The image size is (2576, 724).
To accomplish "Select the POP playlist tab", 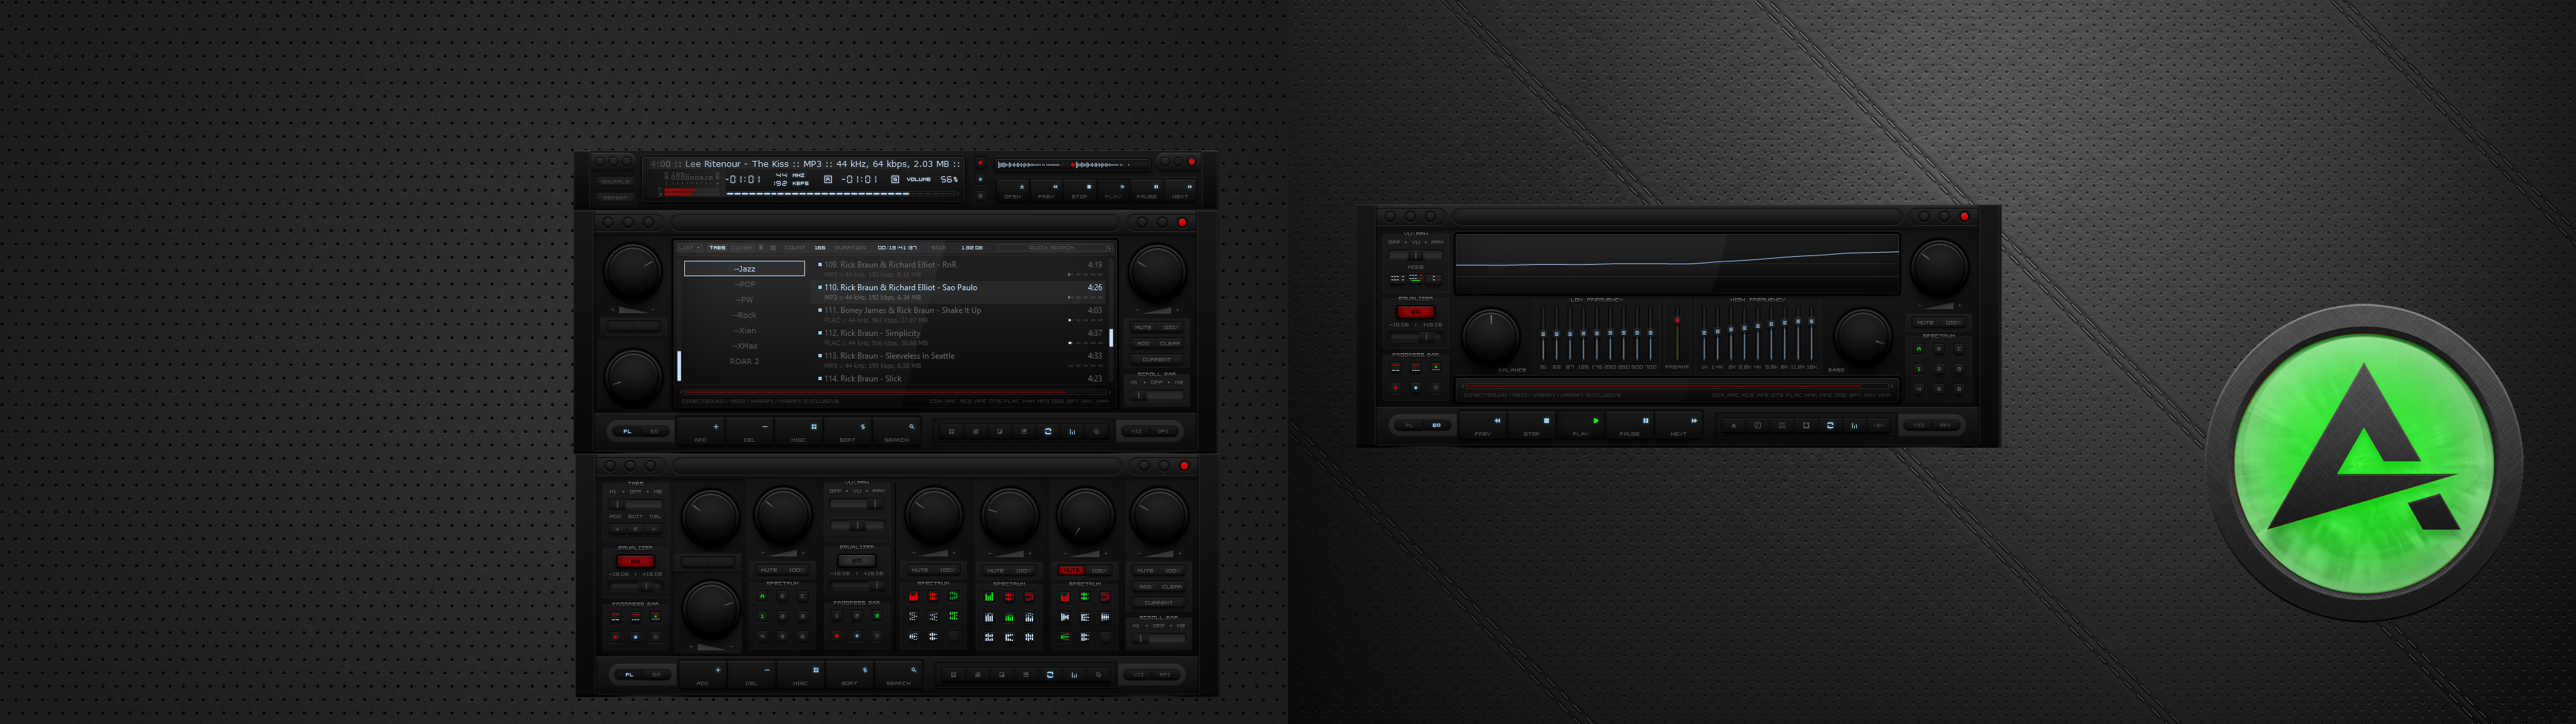I will [x=745, y=285].
